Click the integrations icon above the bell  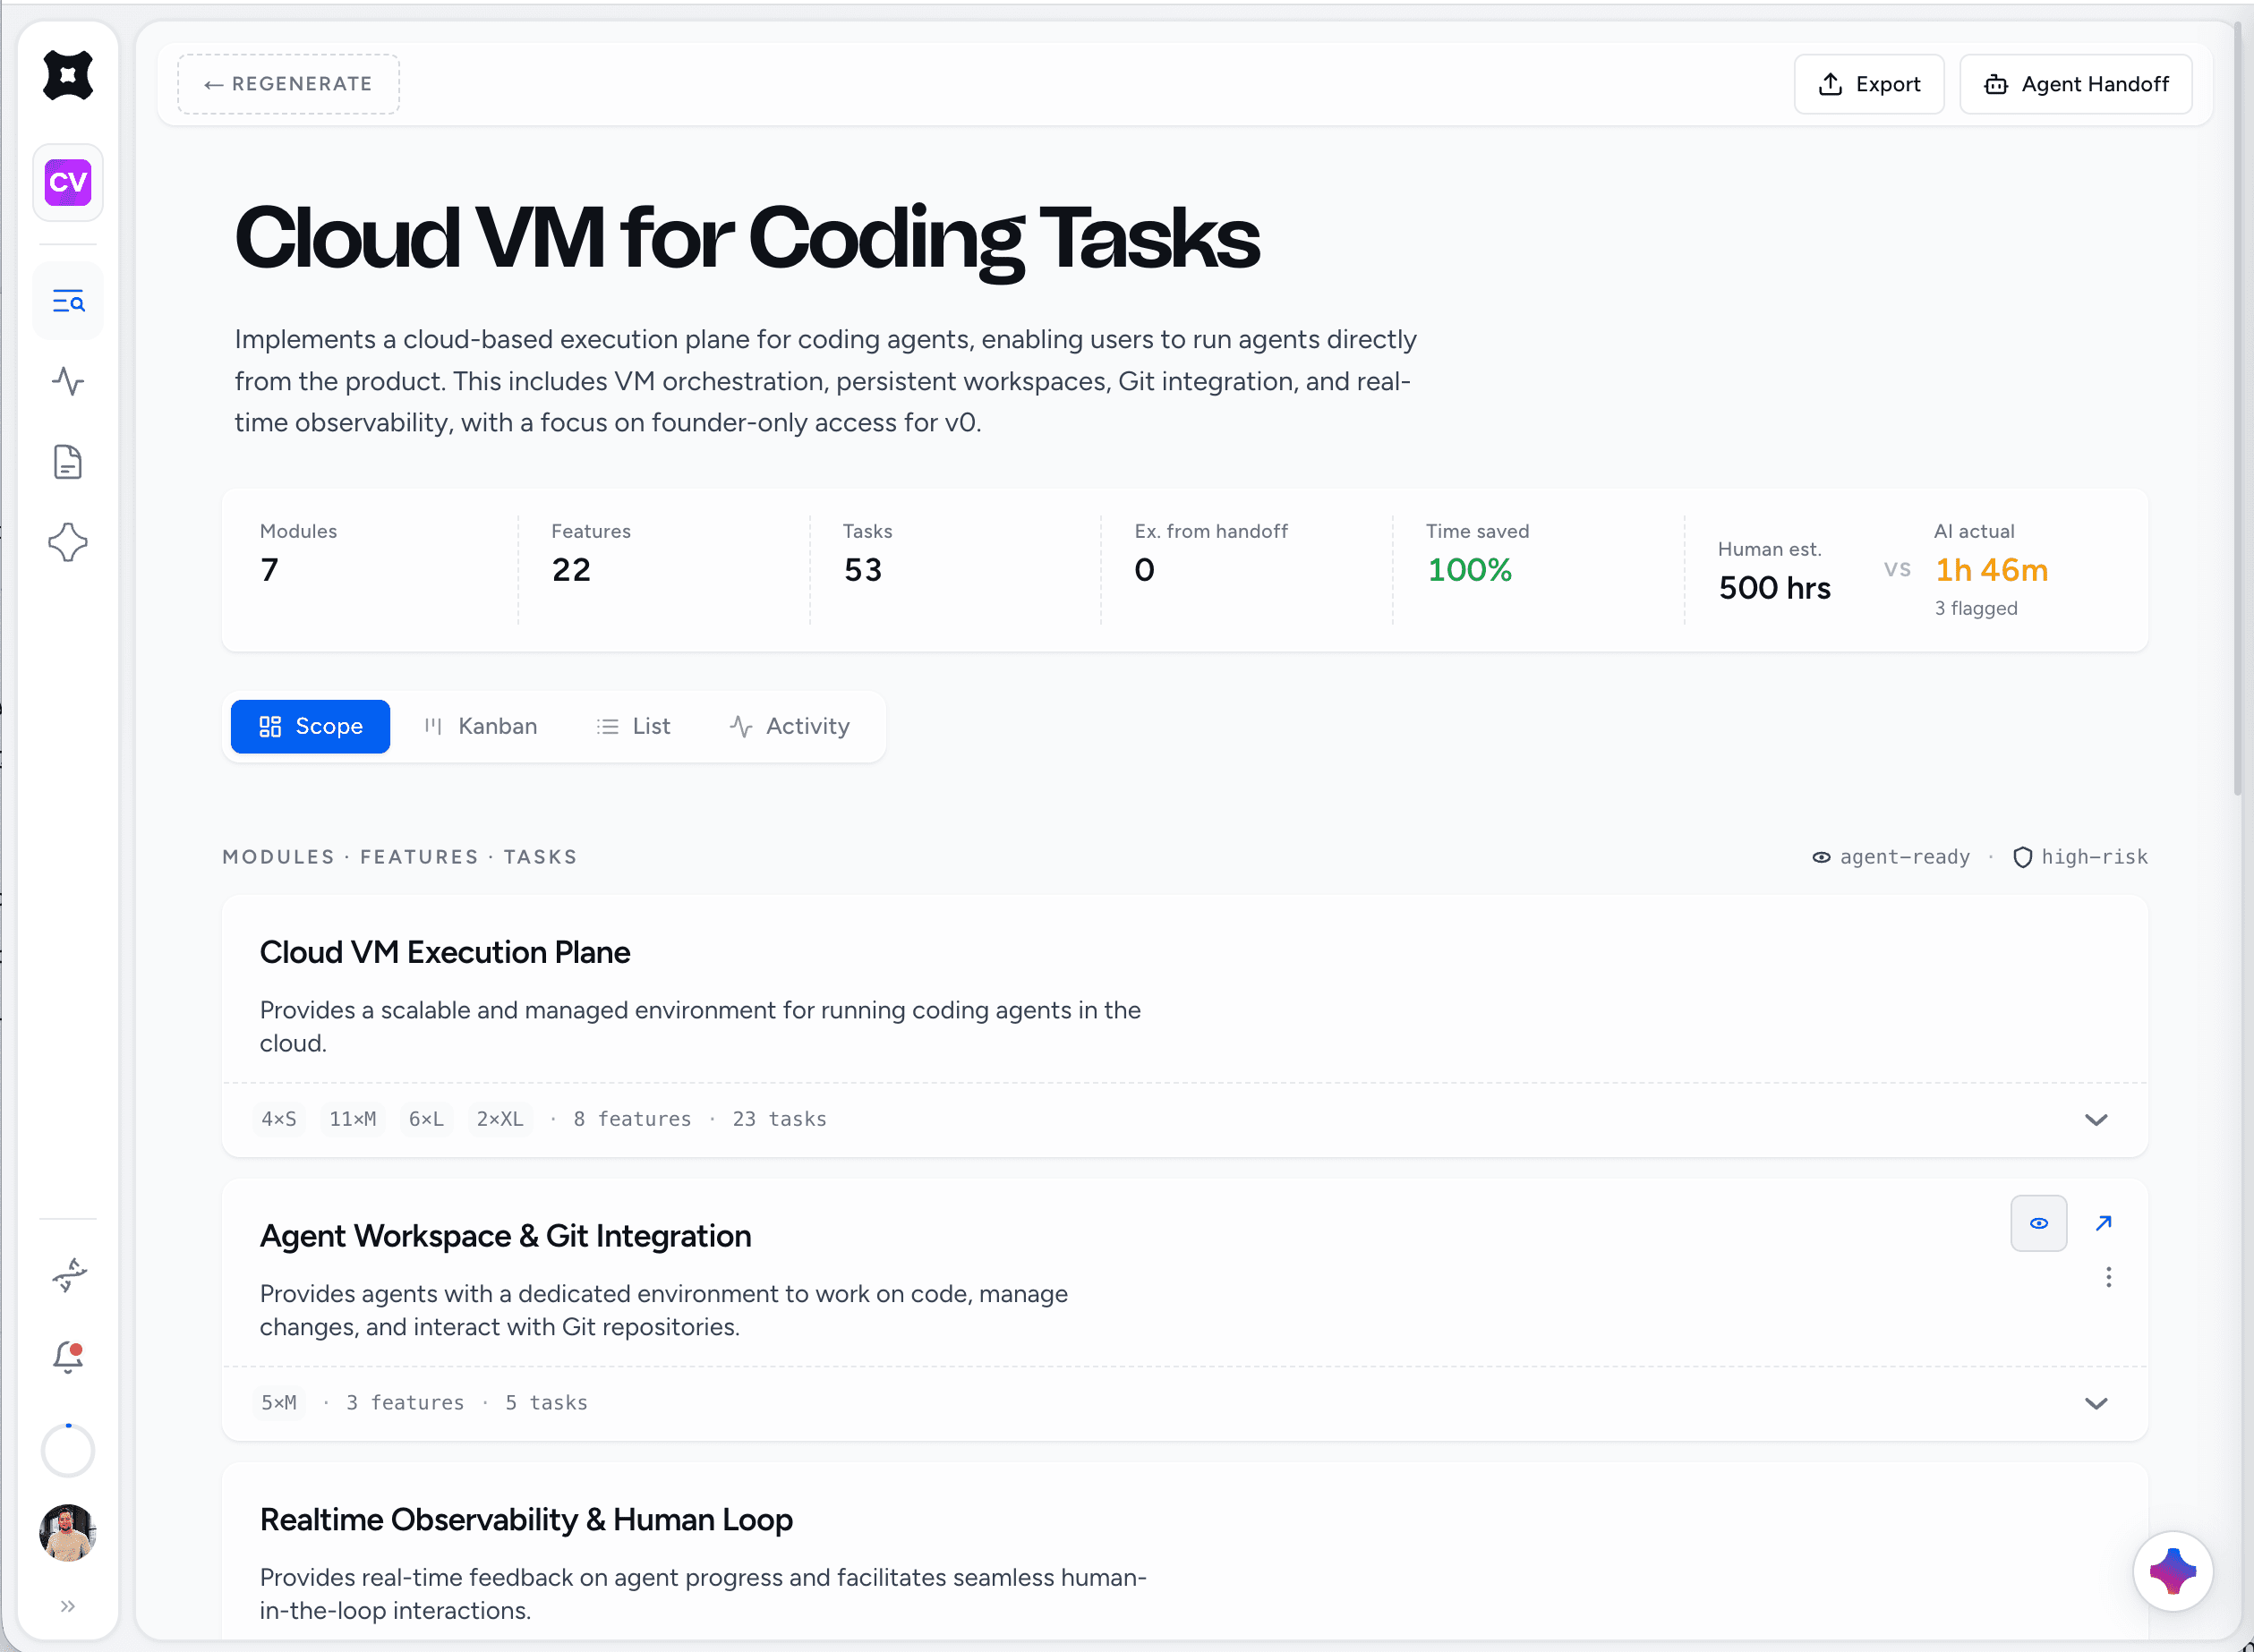pyautogui.click(x=68, y=1275)
